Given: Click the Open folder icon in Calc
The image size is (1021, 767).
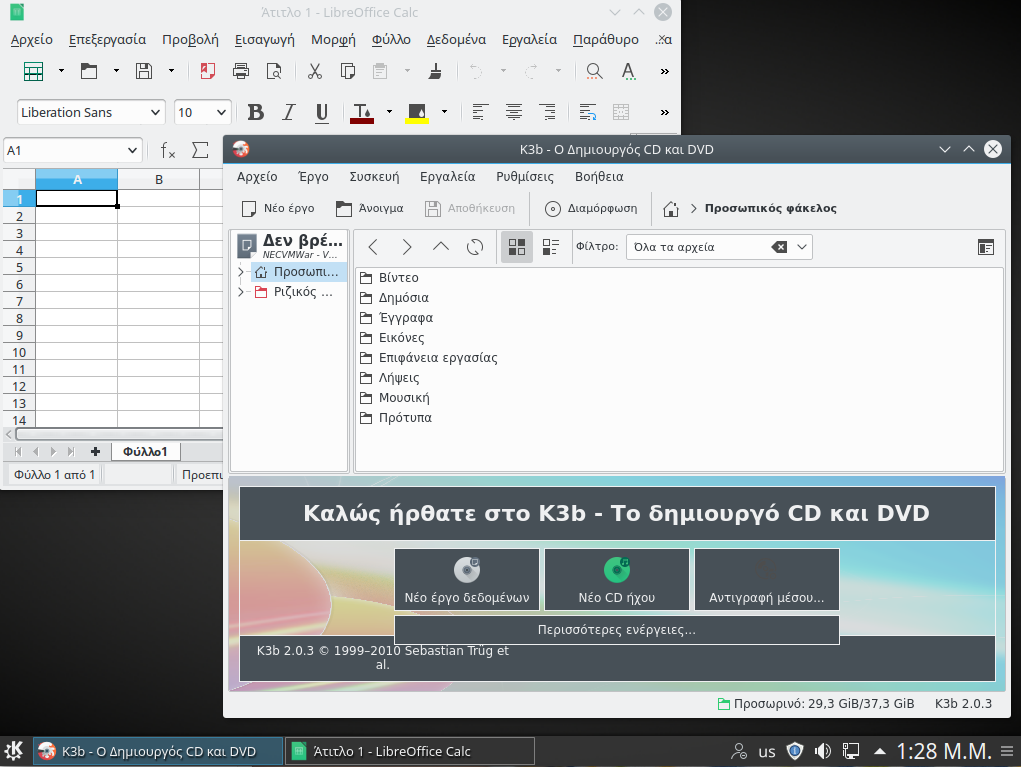Looking at the screenshot, I should coord(89,71).
